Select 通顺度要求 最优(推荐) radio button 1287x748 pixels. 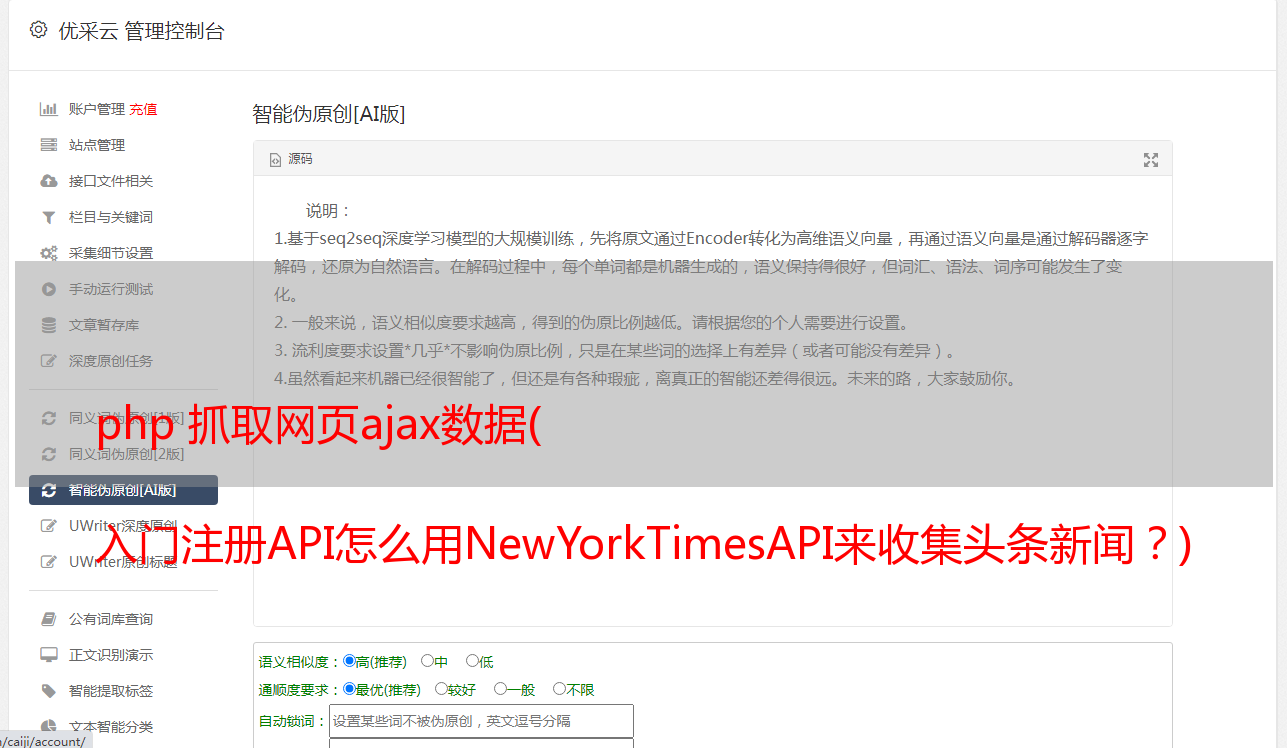pos(349,689)
